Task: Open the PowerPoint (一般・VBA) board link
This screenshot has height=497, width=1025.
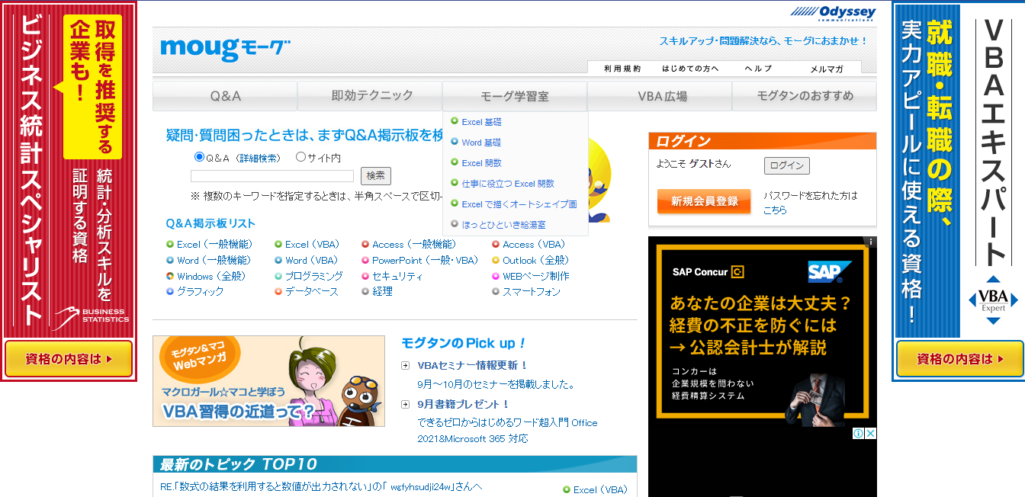Action: pos(425,260)
